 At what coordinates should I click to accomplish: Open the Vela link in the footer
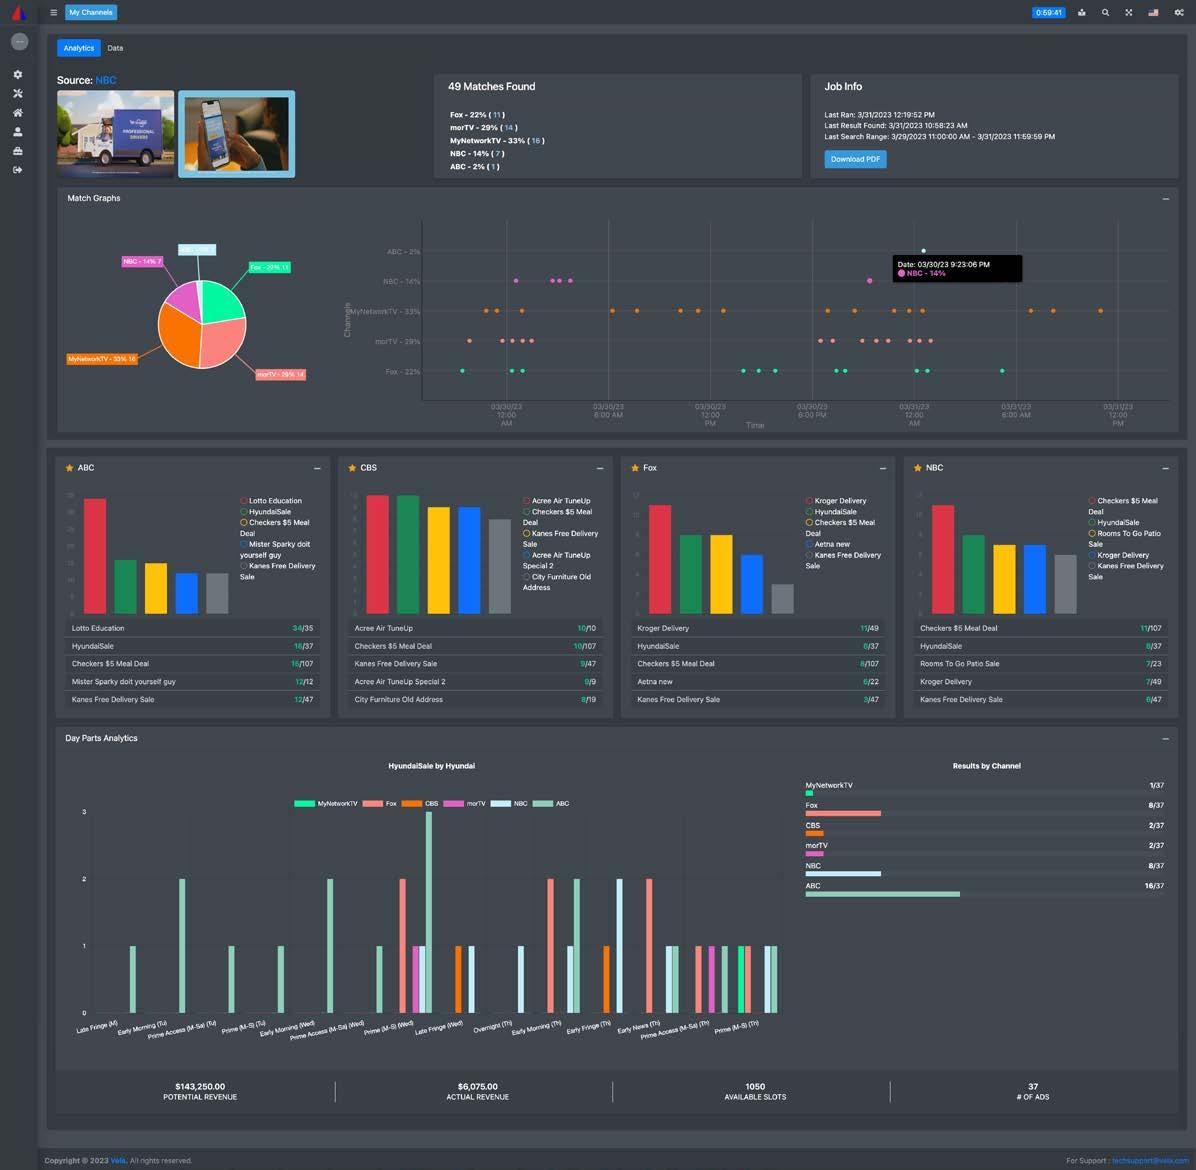point(117,1160)
